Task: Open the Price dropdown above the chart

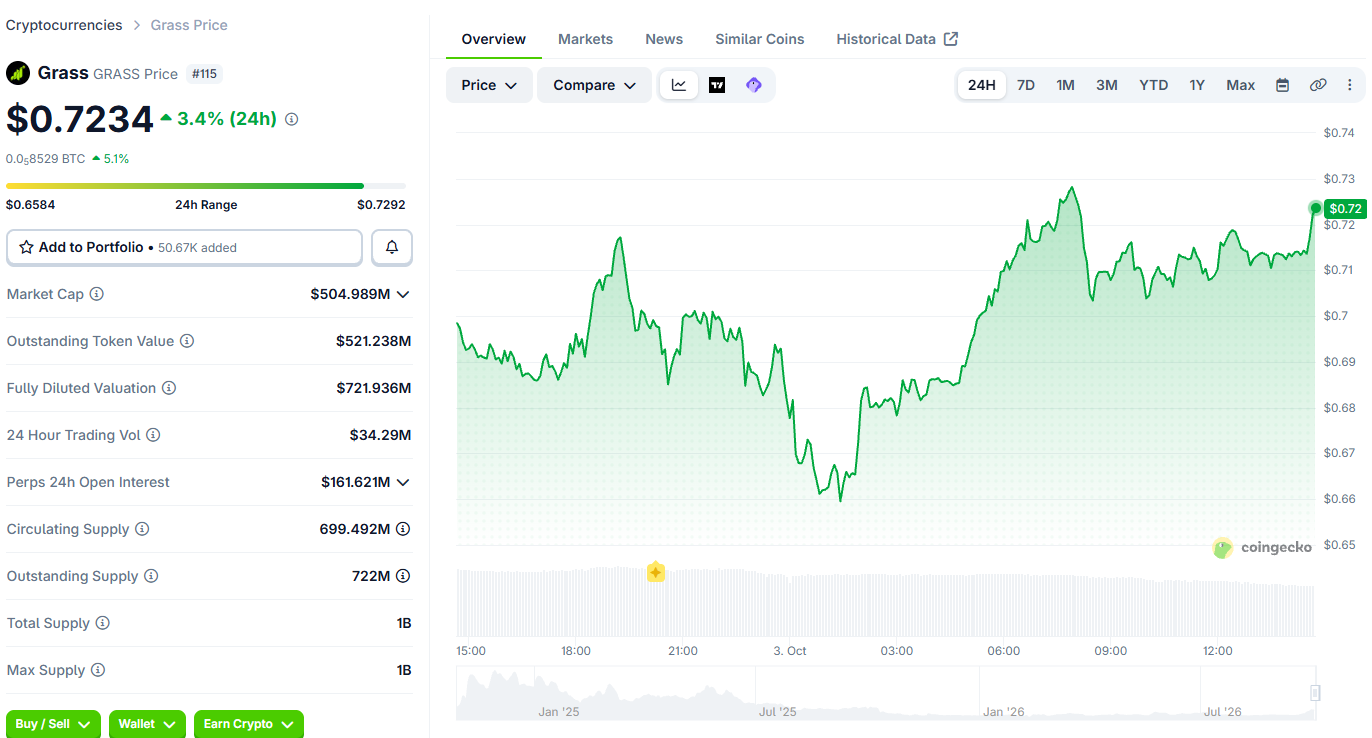Action: (x=489, y=85)
